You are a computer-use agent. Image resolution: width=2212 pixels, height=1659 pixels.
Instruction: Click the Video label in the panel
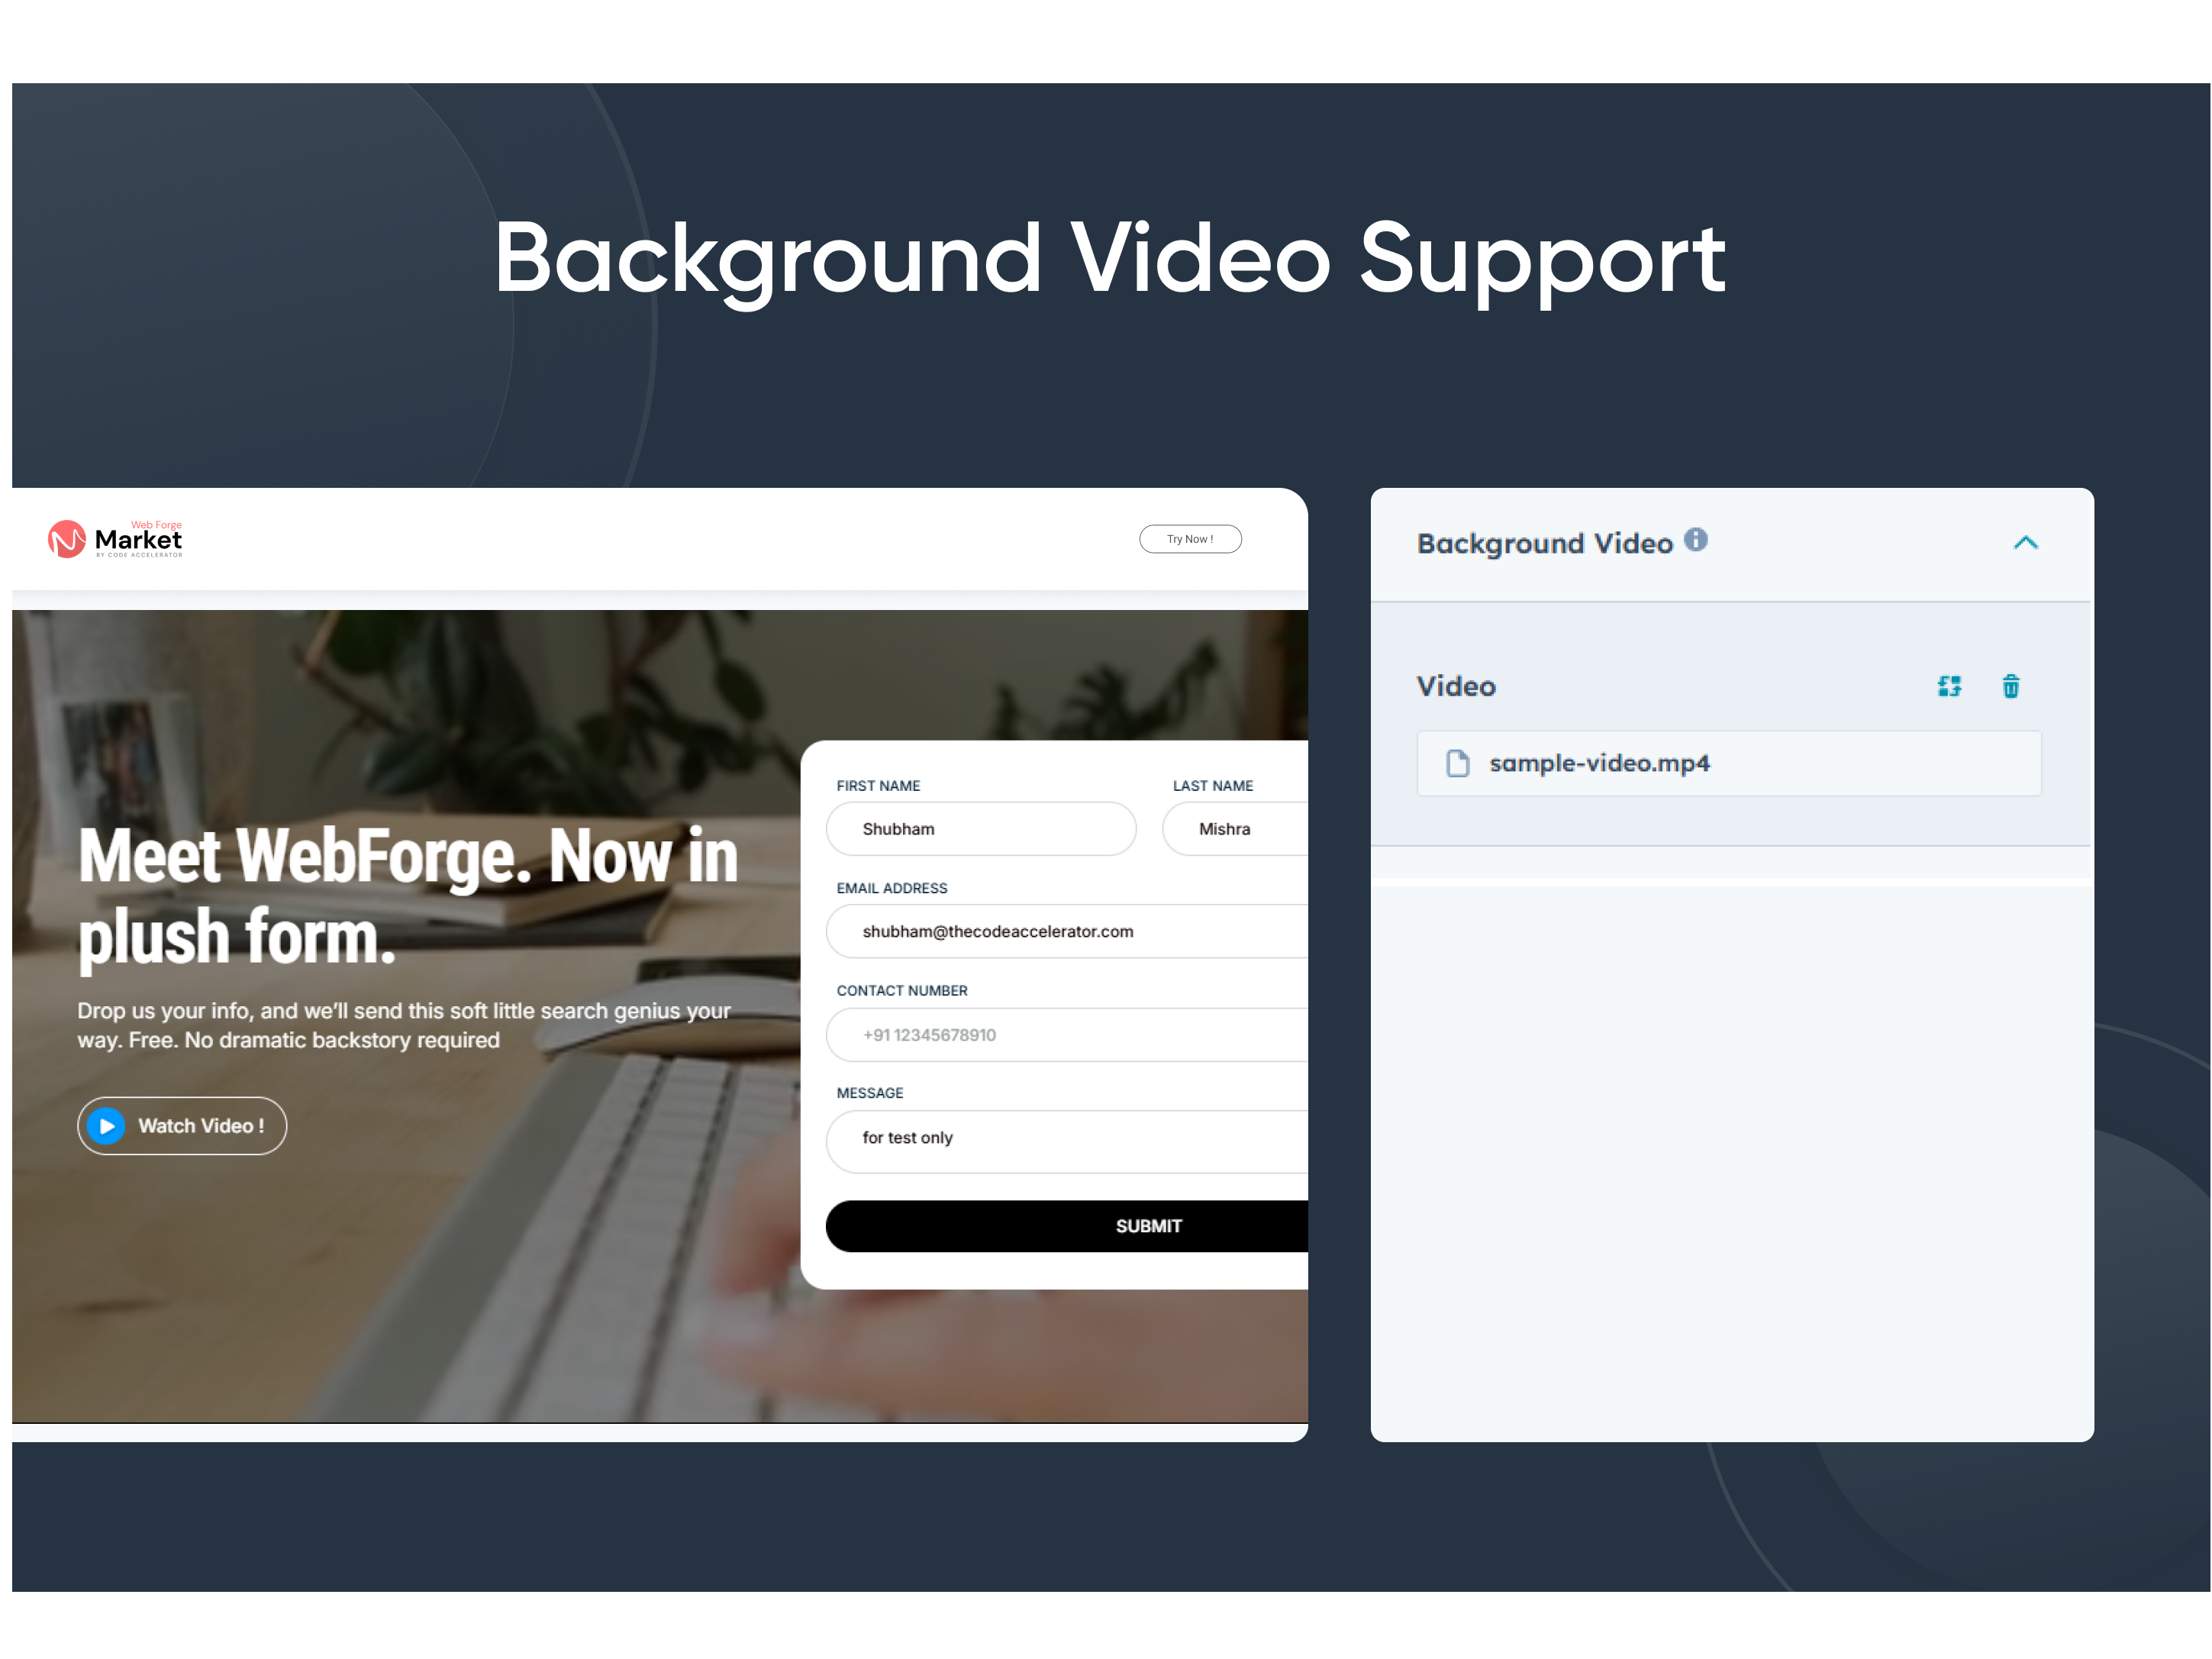coord(1456,686)
